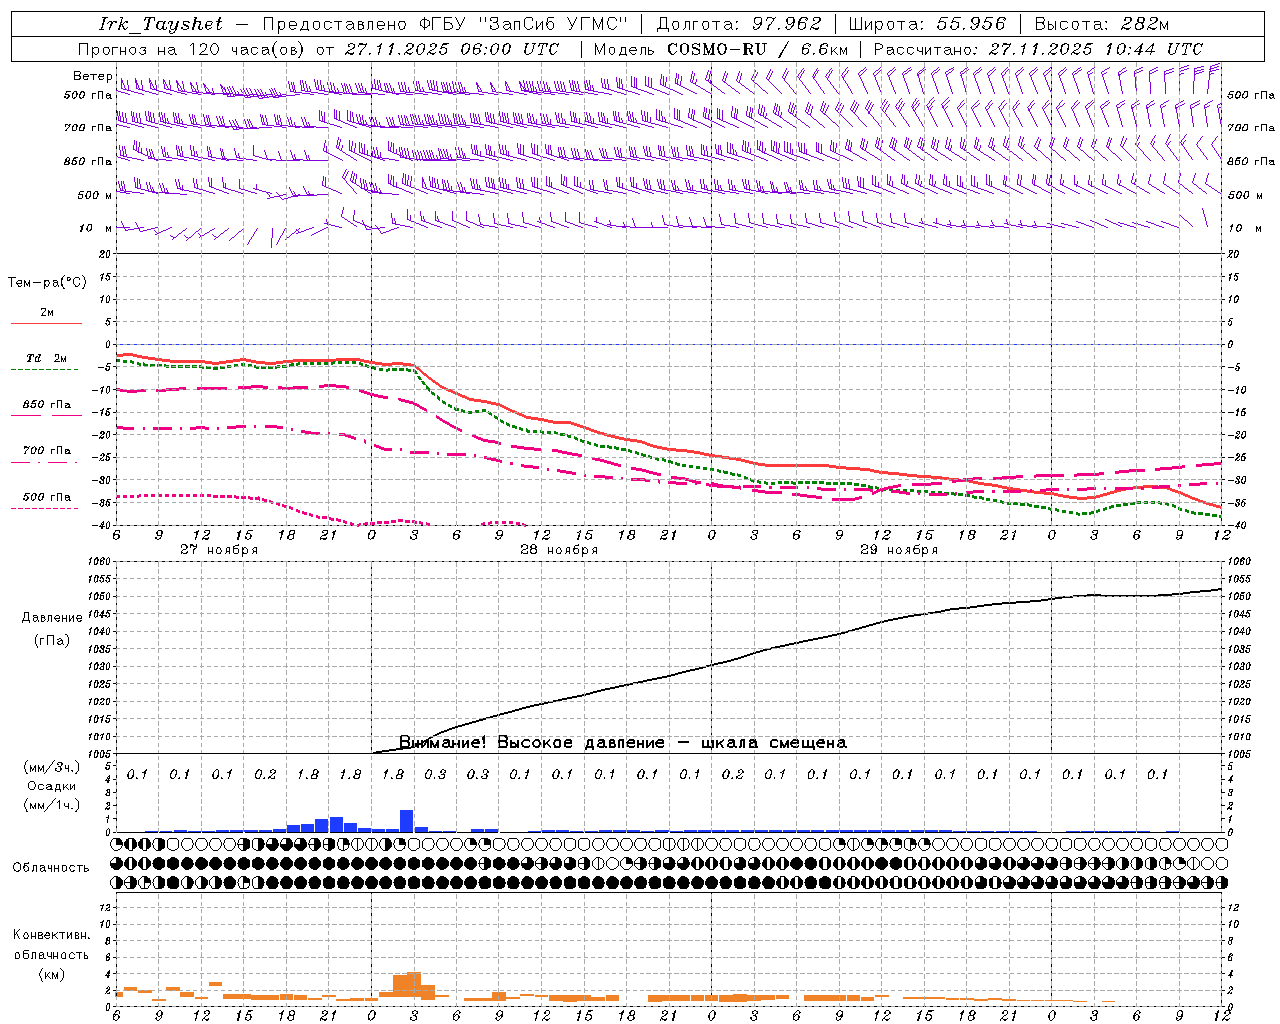Click the (мм/3ч.) precipitation unit label
Image resolution: width=1280 pixels, height=1024 pixels.
52,767
